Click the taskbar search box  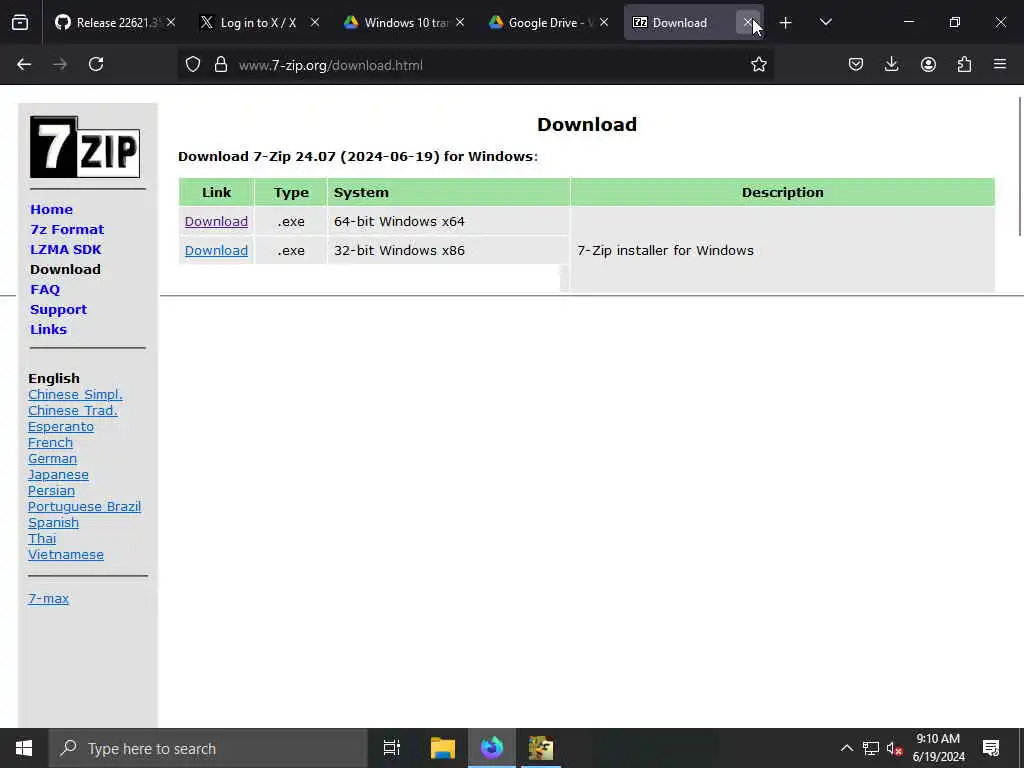point(208,748)
